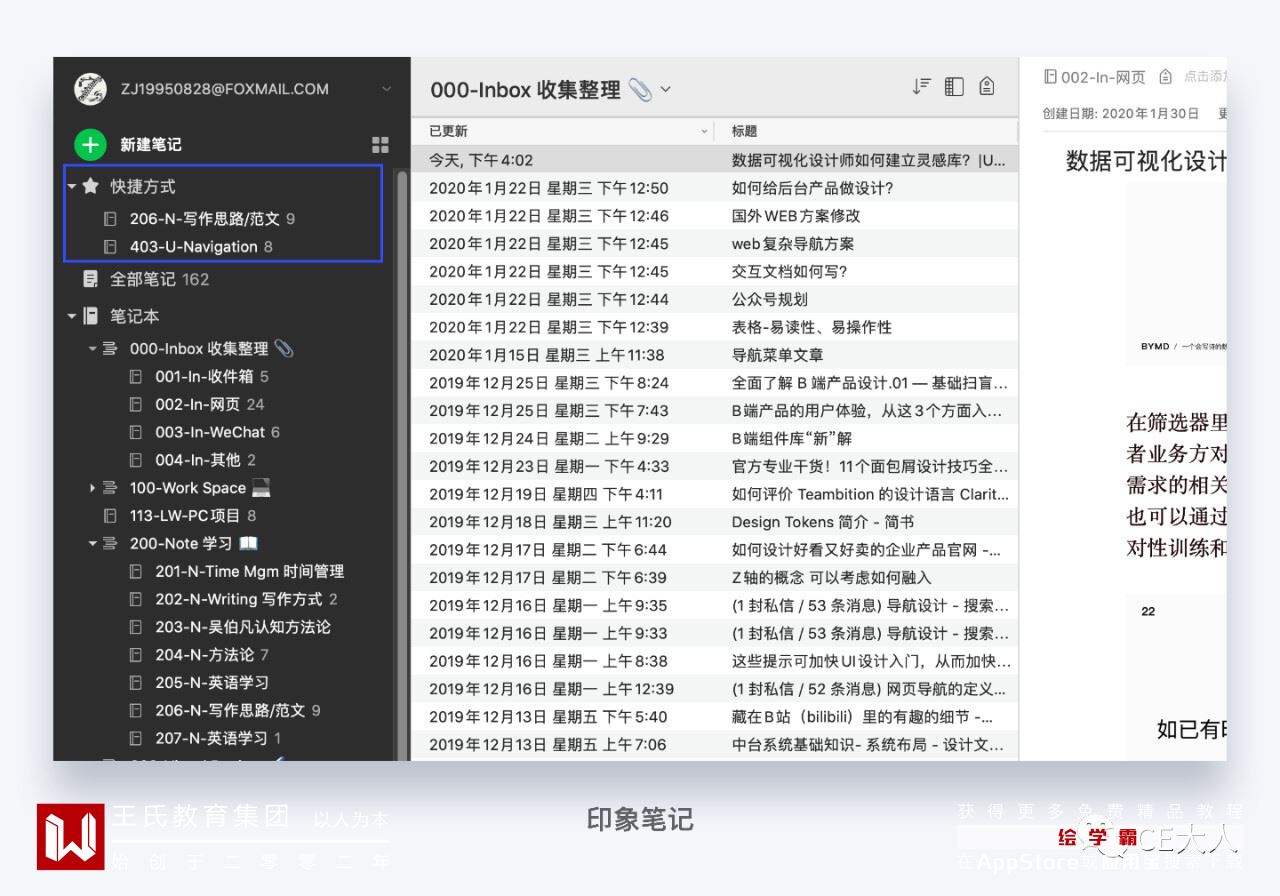
Task: Click the note icon beside 全部笔记
Action: click(x=91, y=279)
